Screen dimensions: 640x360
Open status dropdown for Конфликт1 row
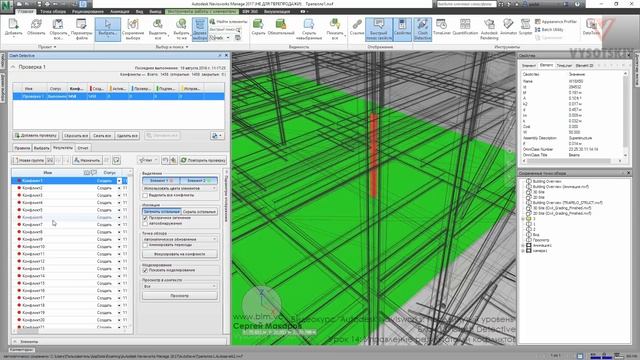coord(119,180)
